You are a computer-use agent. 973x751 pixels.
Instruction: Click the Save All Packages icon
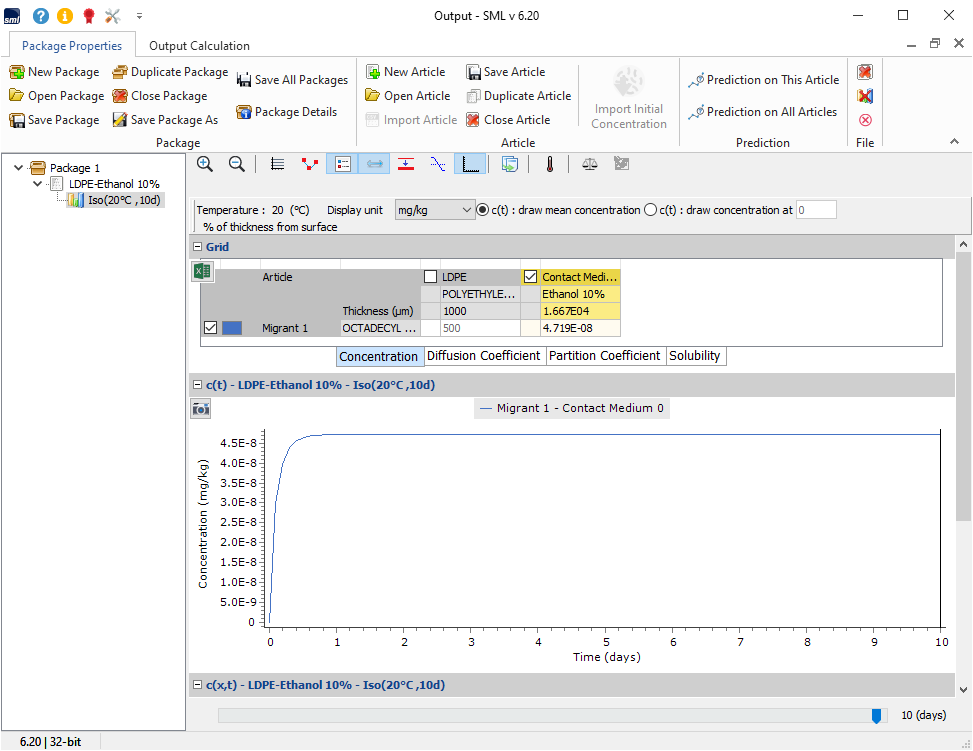tap(244, 80)
